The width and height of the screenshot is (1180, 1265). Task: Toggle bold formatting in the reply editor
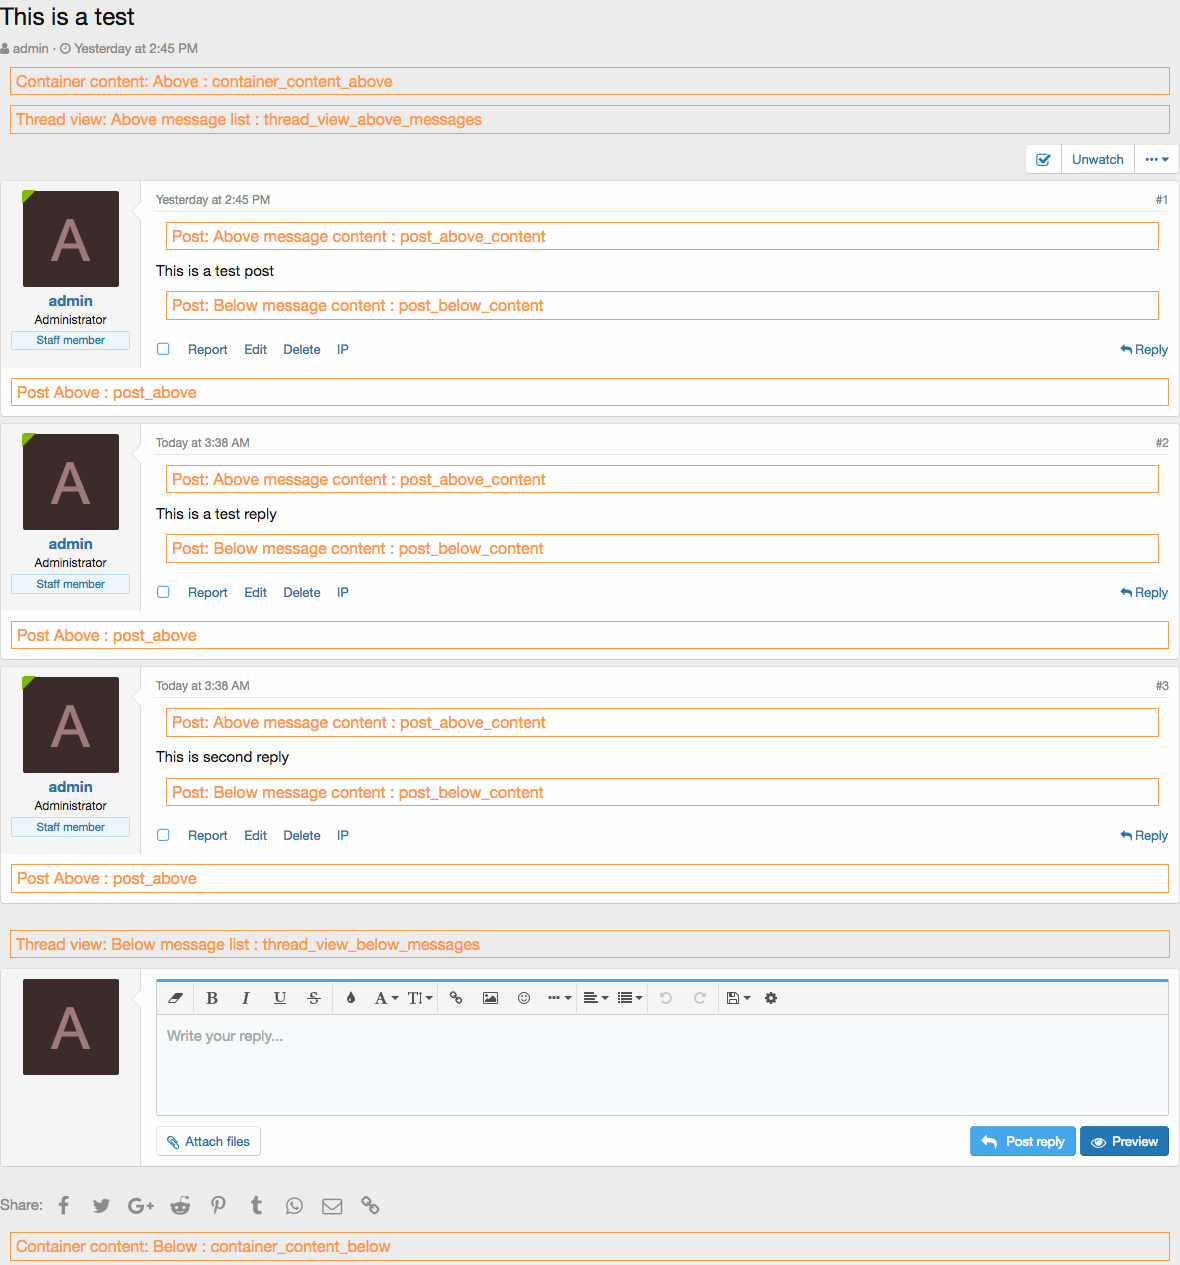pos(212,998)
